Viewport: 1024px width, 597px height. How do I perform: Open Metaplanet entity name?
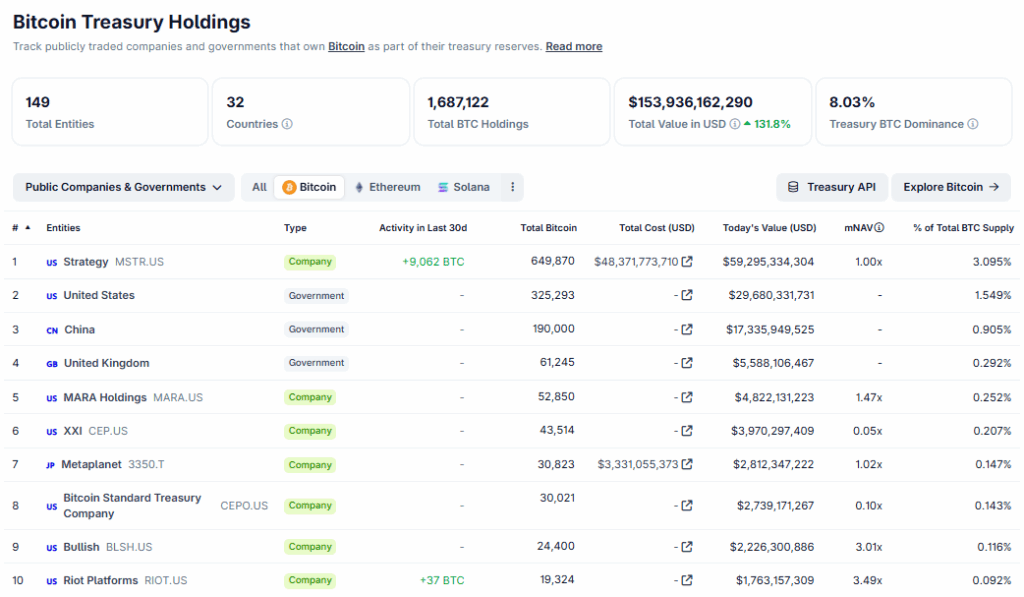91,464
